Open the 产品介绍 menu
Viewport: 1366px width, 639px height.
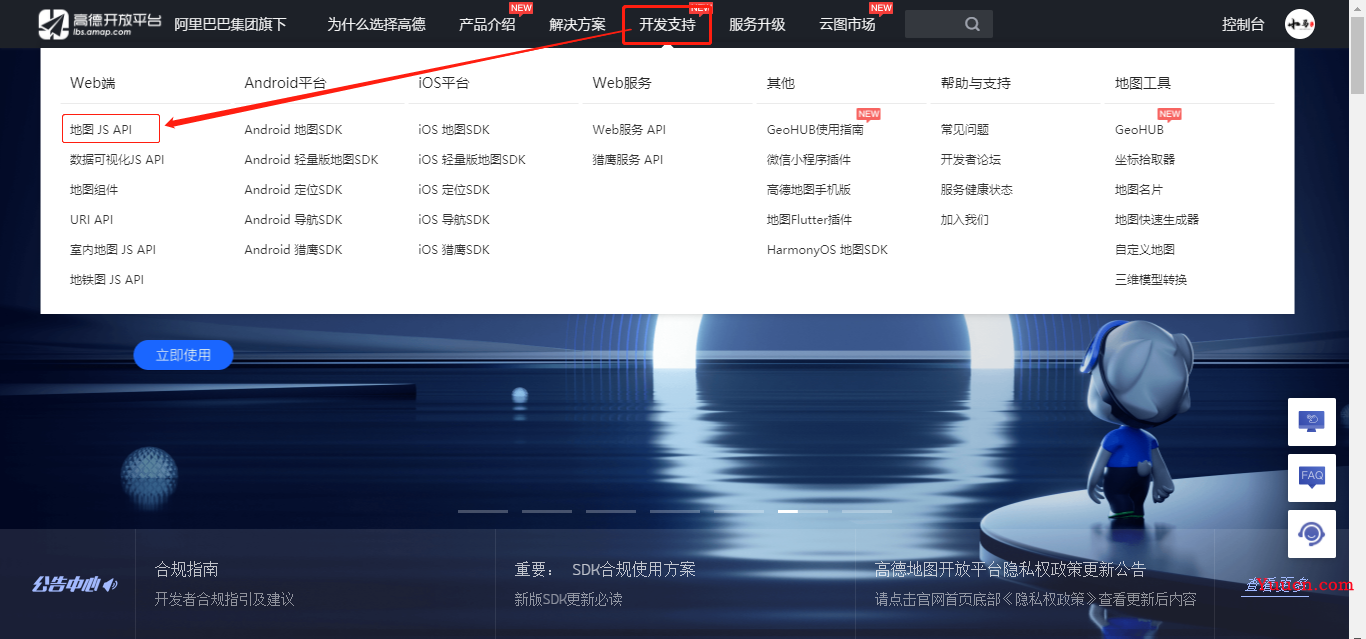[487, 25]
